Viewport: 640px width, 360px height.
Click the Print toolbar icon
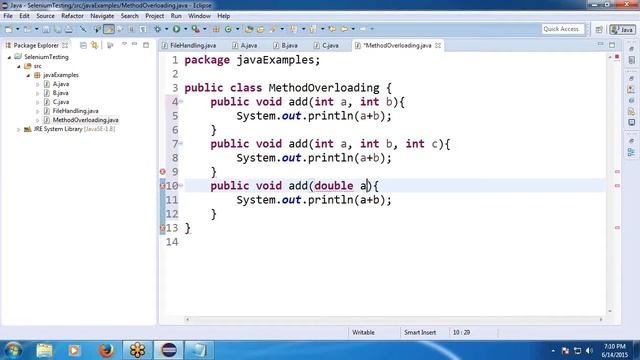click(x=69, y=29)
